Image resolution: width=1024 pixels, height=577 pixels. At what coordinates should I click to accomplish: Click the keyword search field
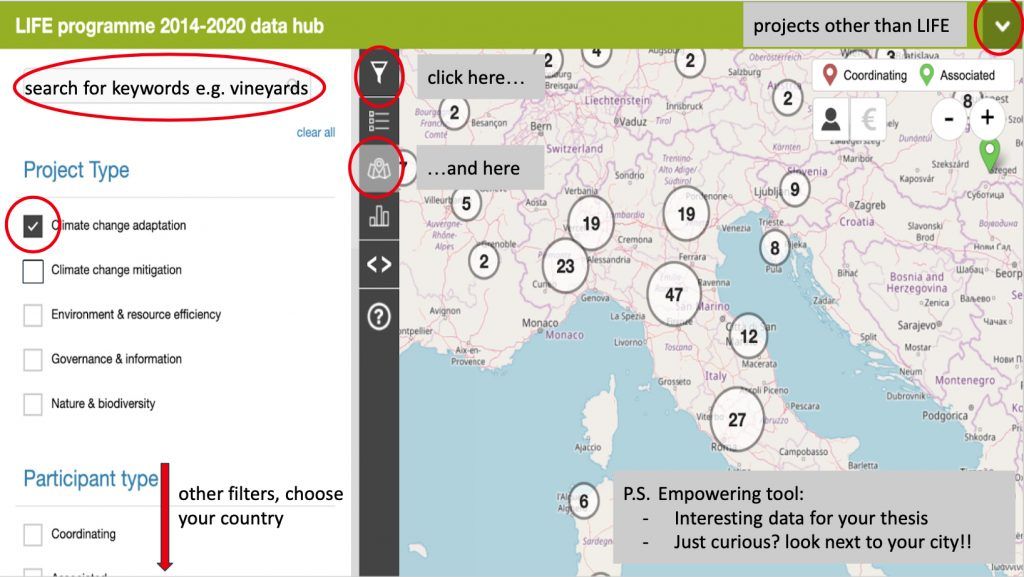pyautogui.click(x=165, y=88)
